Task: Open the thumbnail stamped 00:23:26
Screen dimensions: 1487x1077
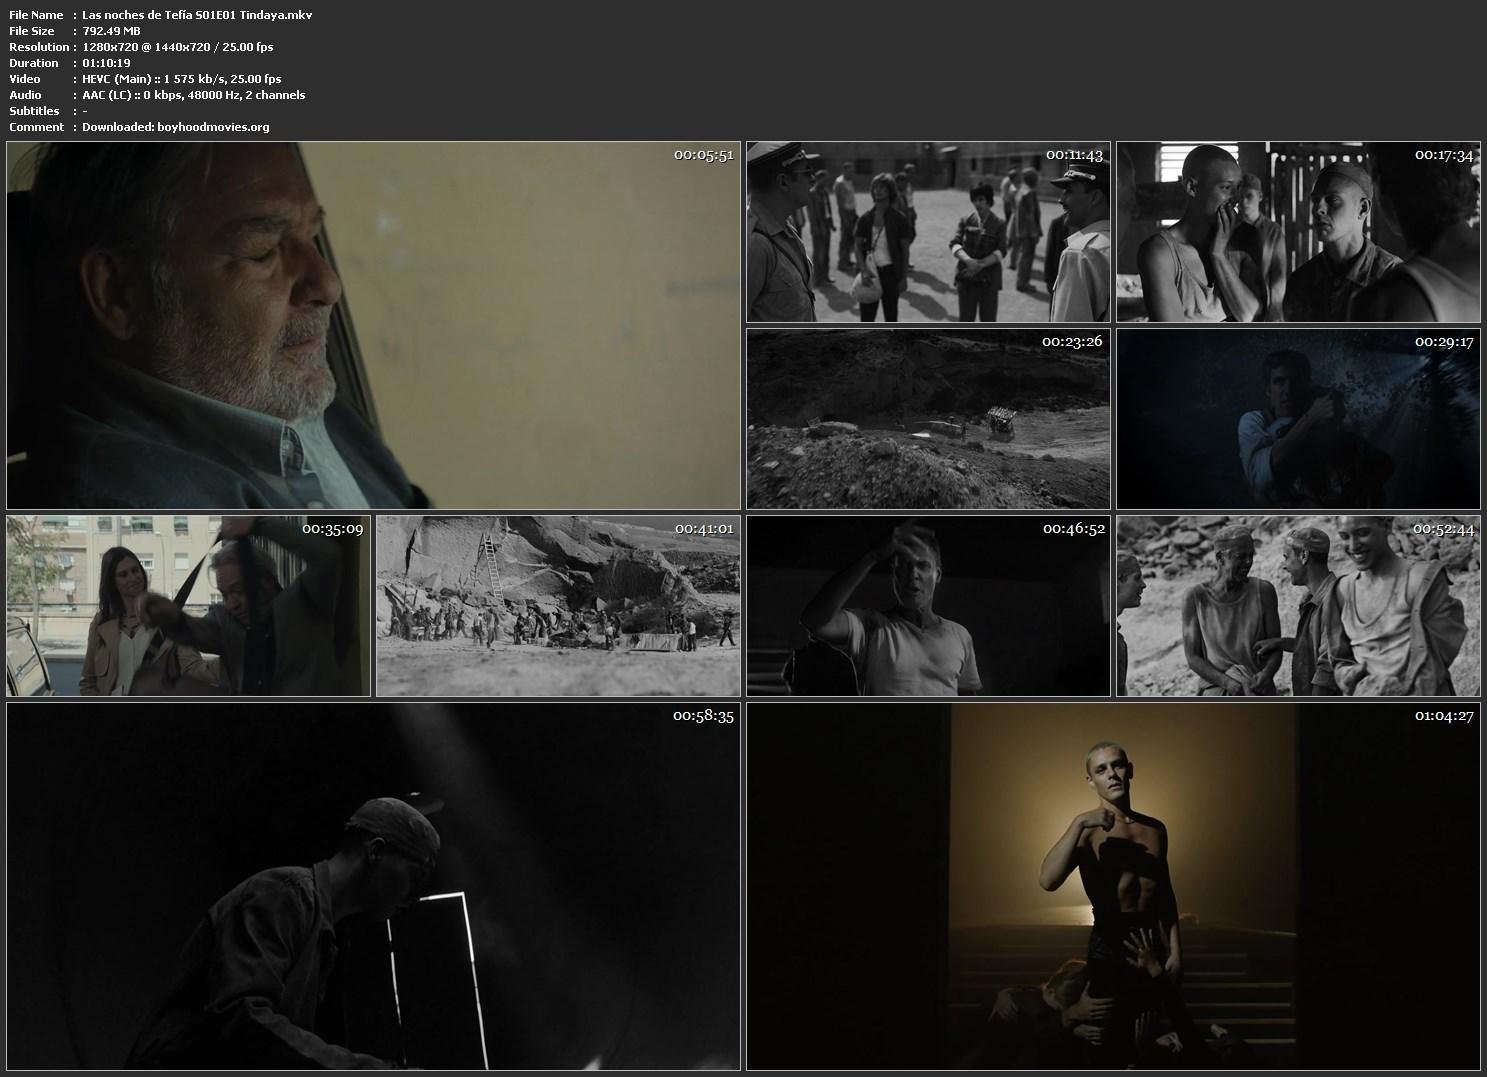Action: tap(928, 419)
